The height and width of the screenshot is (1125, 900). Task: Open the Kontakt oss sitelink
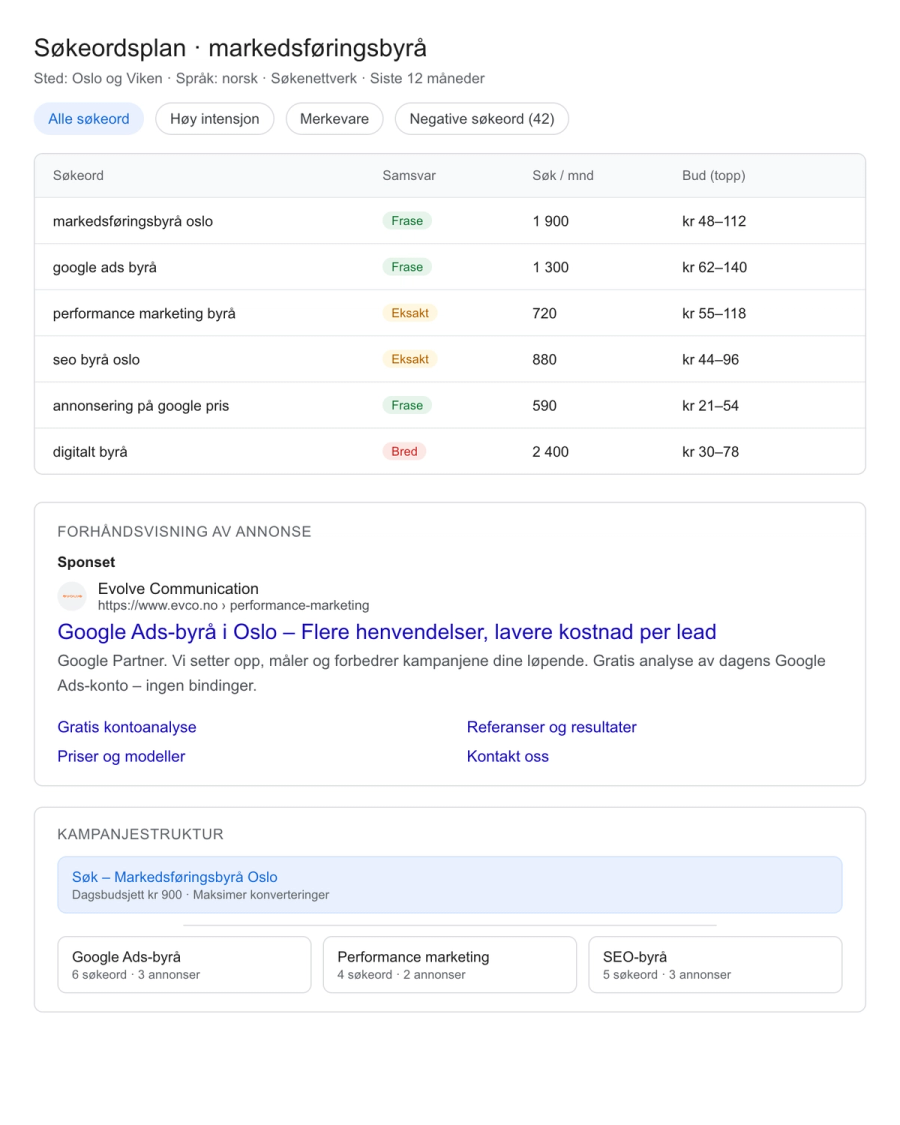click(507, 757)
